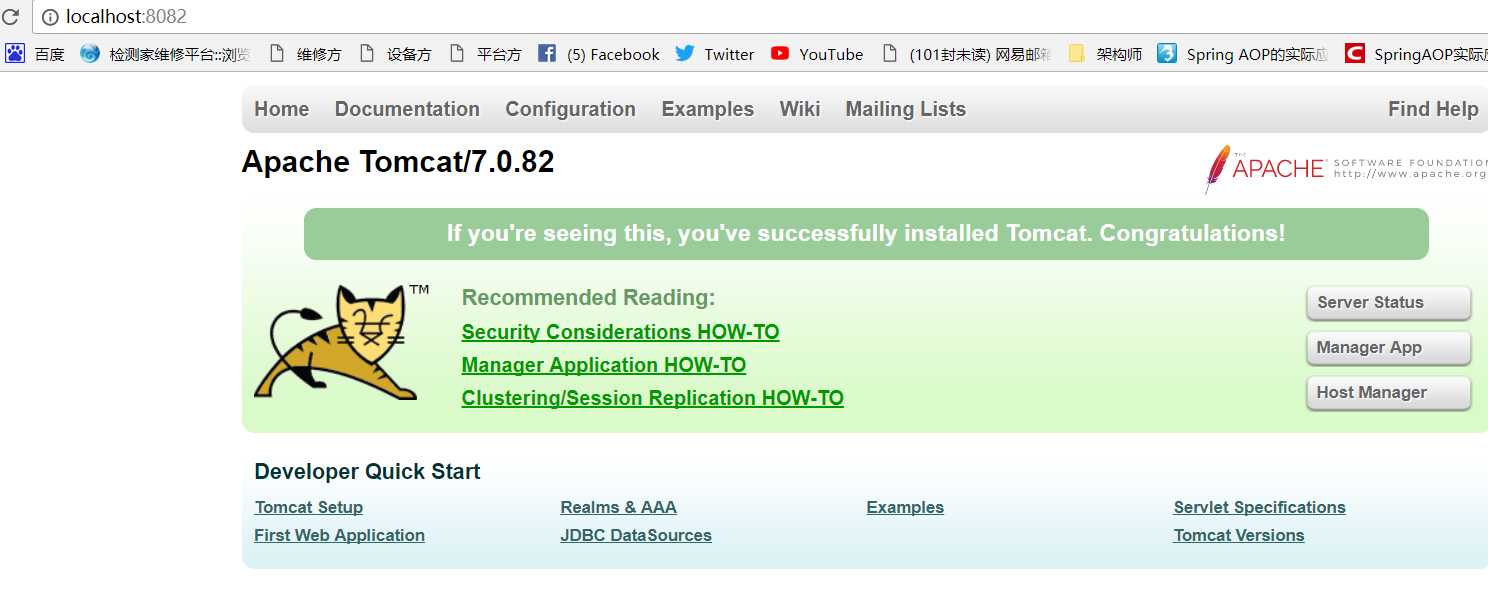Click the successfully installed Tomcat congratulations banner
Viewport: 1488px width, 589px height.
[x=866, y=234]
